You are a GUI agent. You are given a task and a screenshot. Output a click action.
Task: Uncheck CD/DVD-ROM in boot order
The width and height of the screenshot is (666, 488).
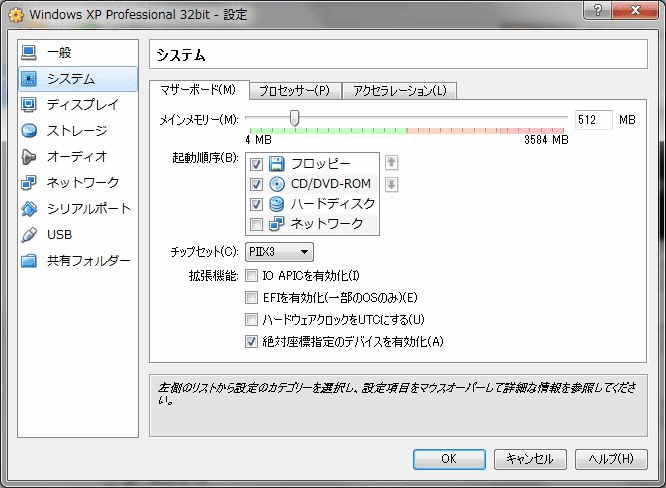tap(256, 184)
